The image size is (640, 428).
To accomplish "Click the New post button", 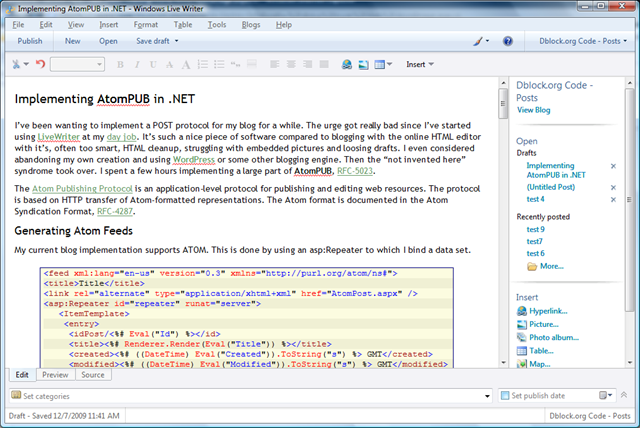I will (x=72, y=41).
